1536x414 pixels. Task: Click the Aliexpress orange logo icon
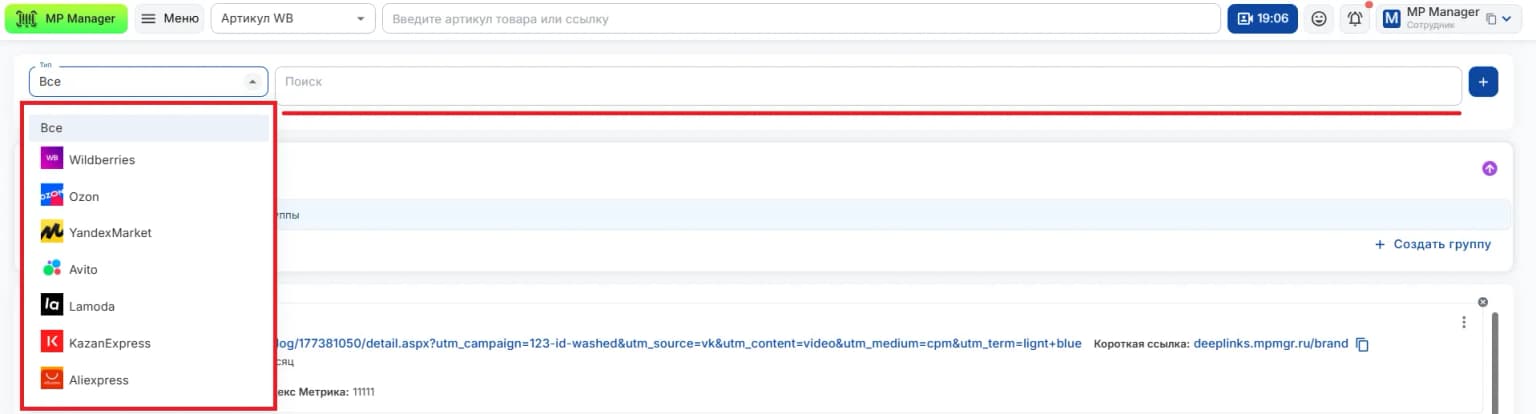[x=52, y=379]
